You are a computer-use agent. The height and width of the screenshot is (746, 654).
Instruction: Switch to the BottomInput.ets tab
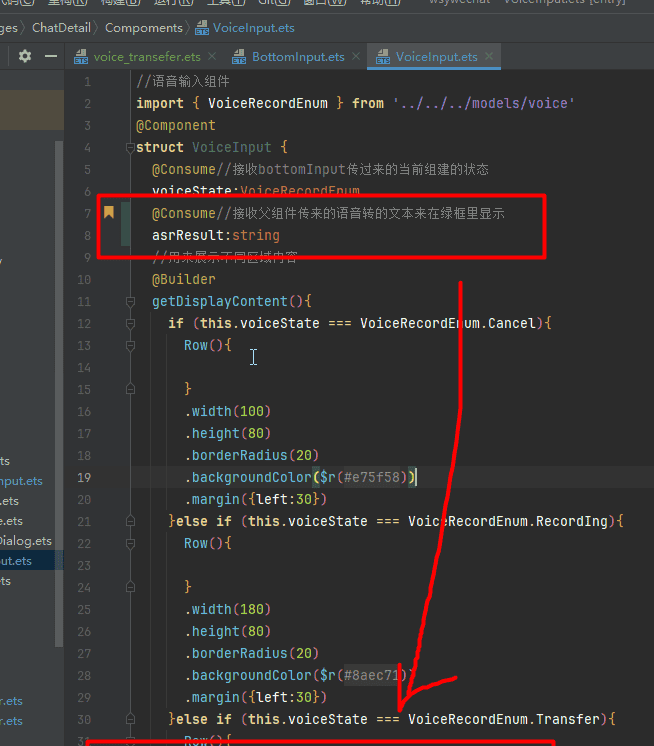coord(297,58)
